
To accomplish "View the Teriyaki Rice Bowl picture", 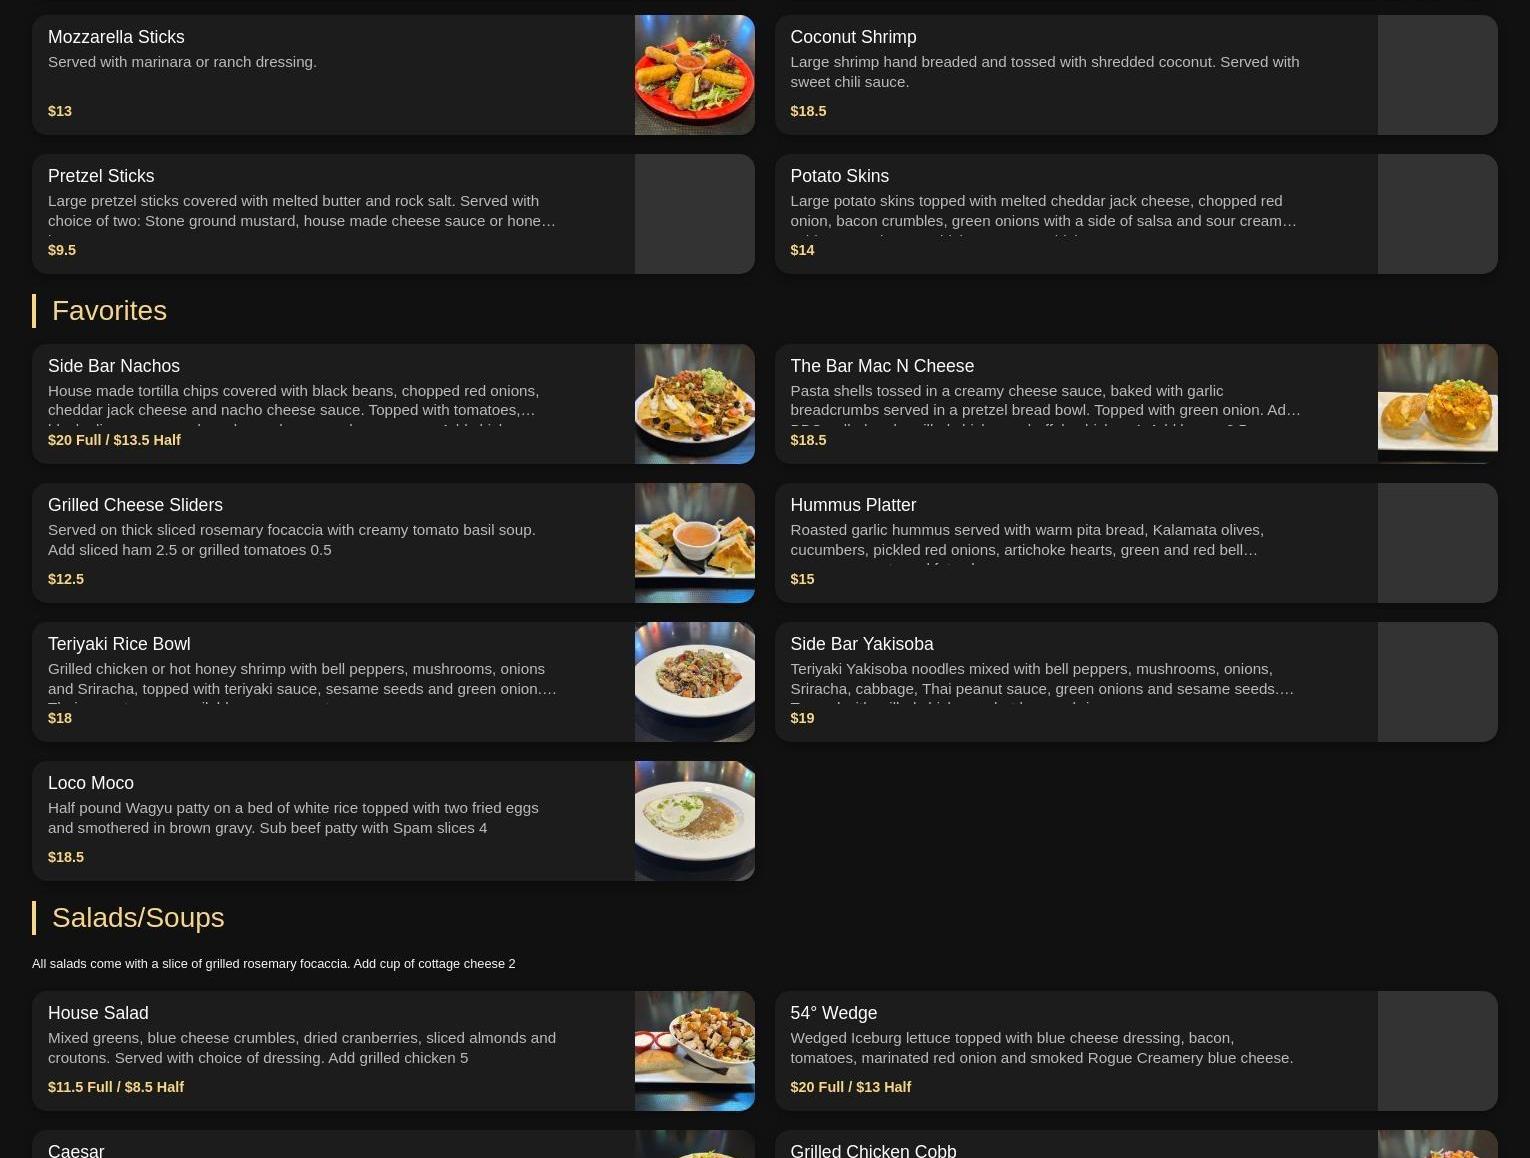I will click(694, 682).
